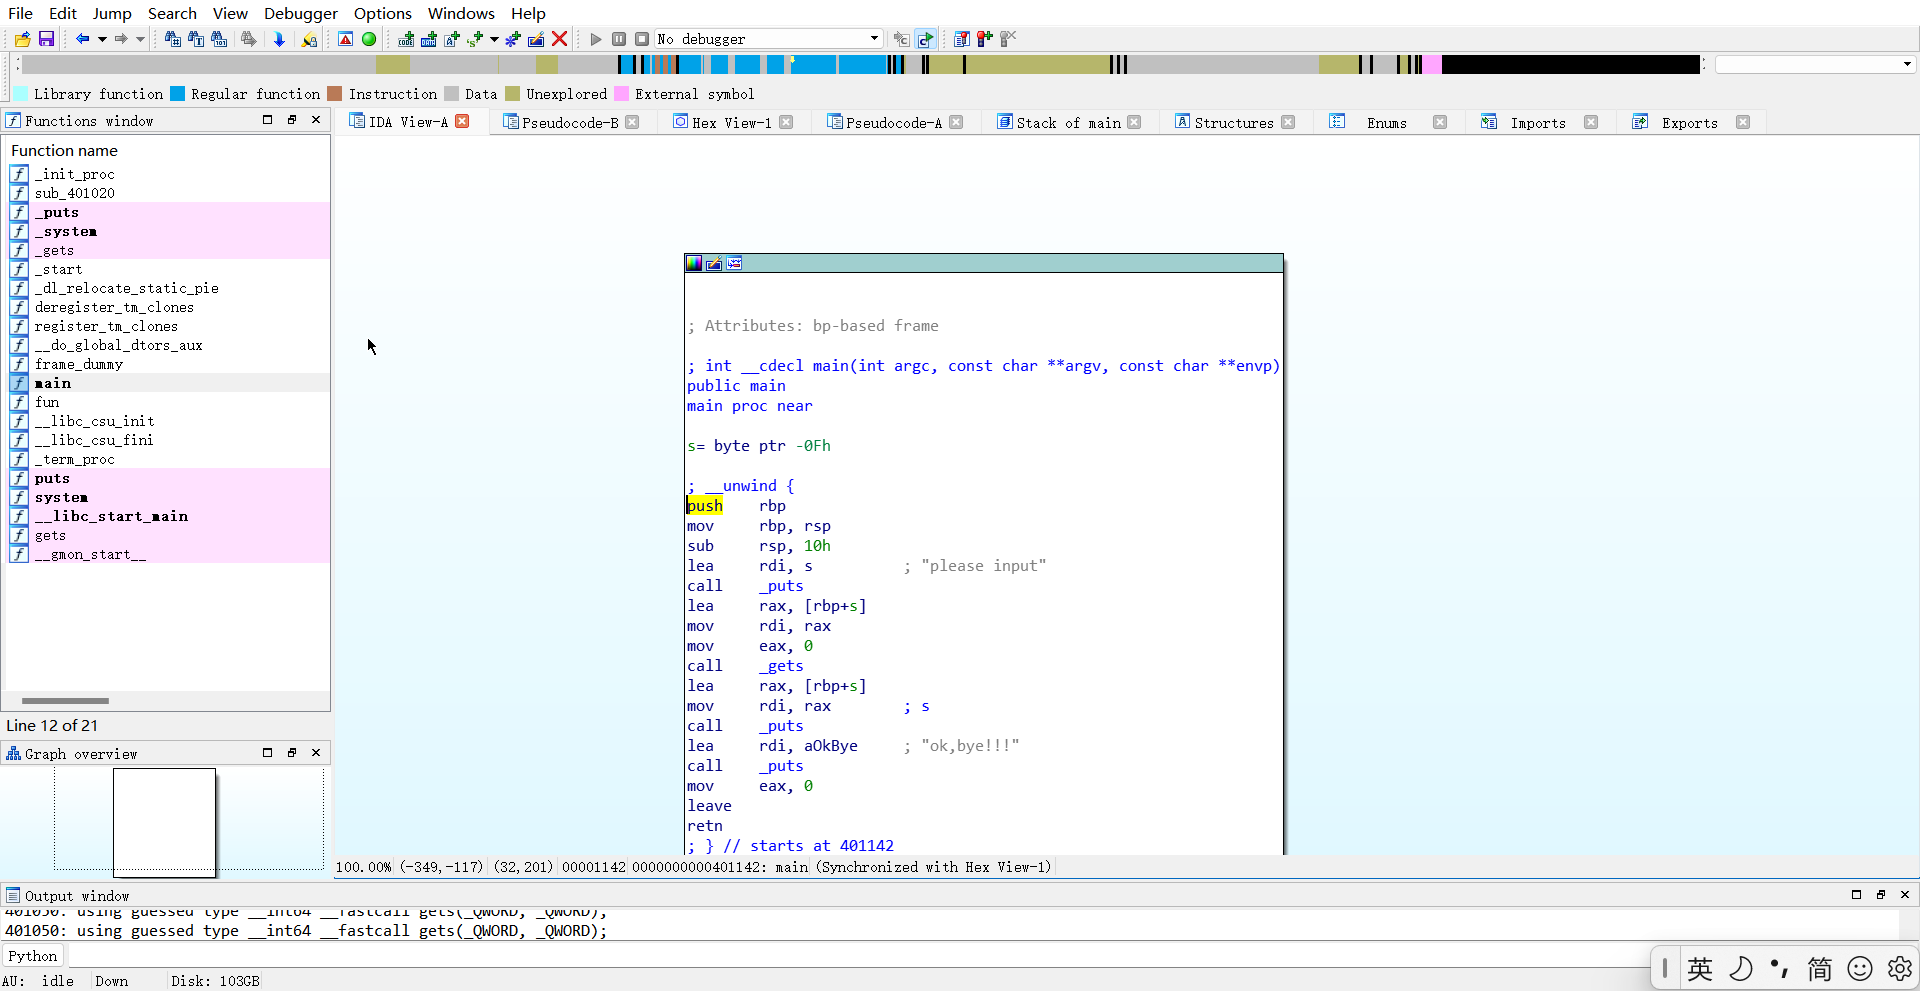
Task: Switch to the Pseudocode-A tab
Action: [894, 123]
